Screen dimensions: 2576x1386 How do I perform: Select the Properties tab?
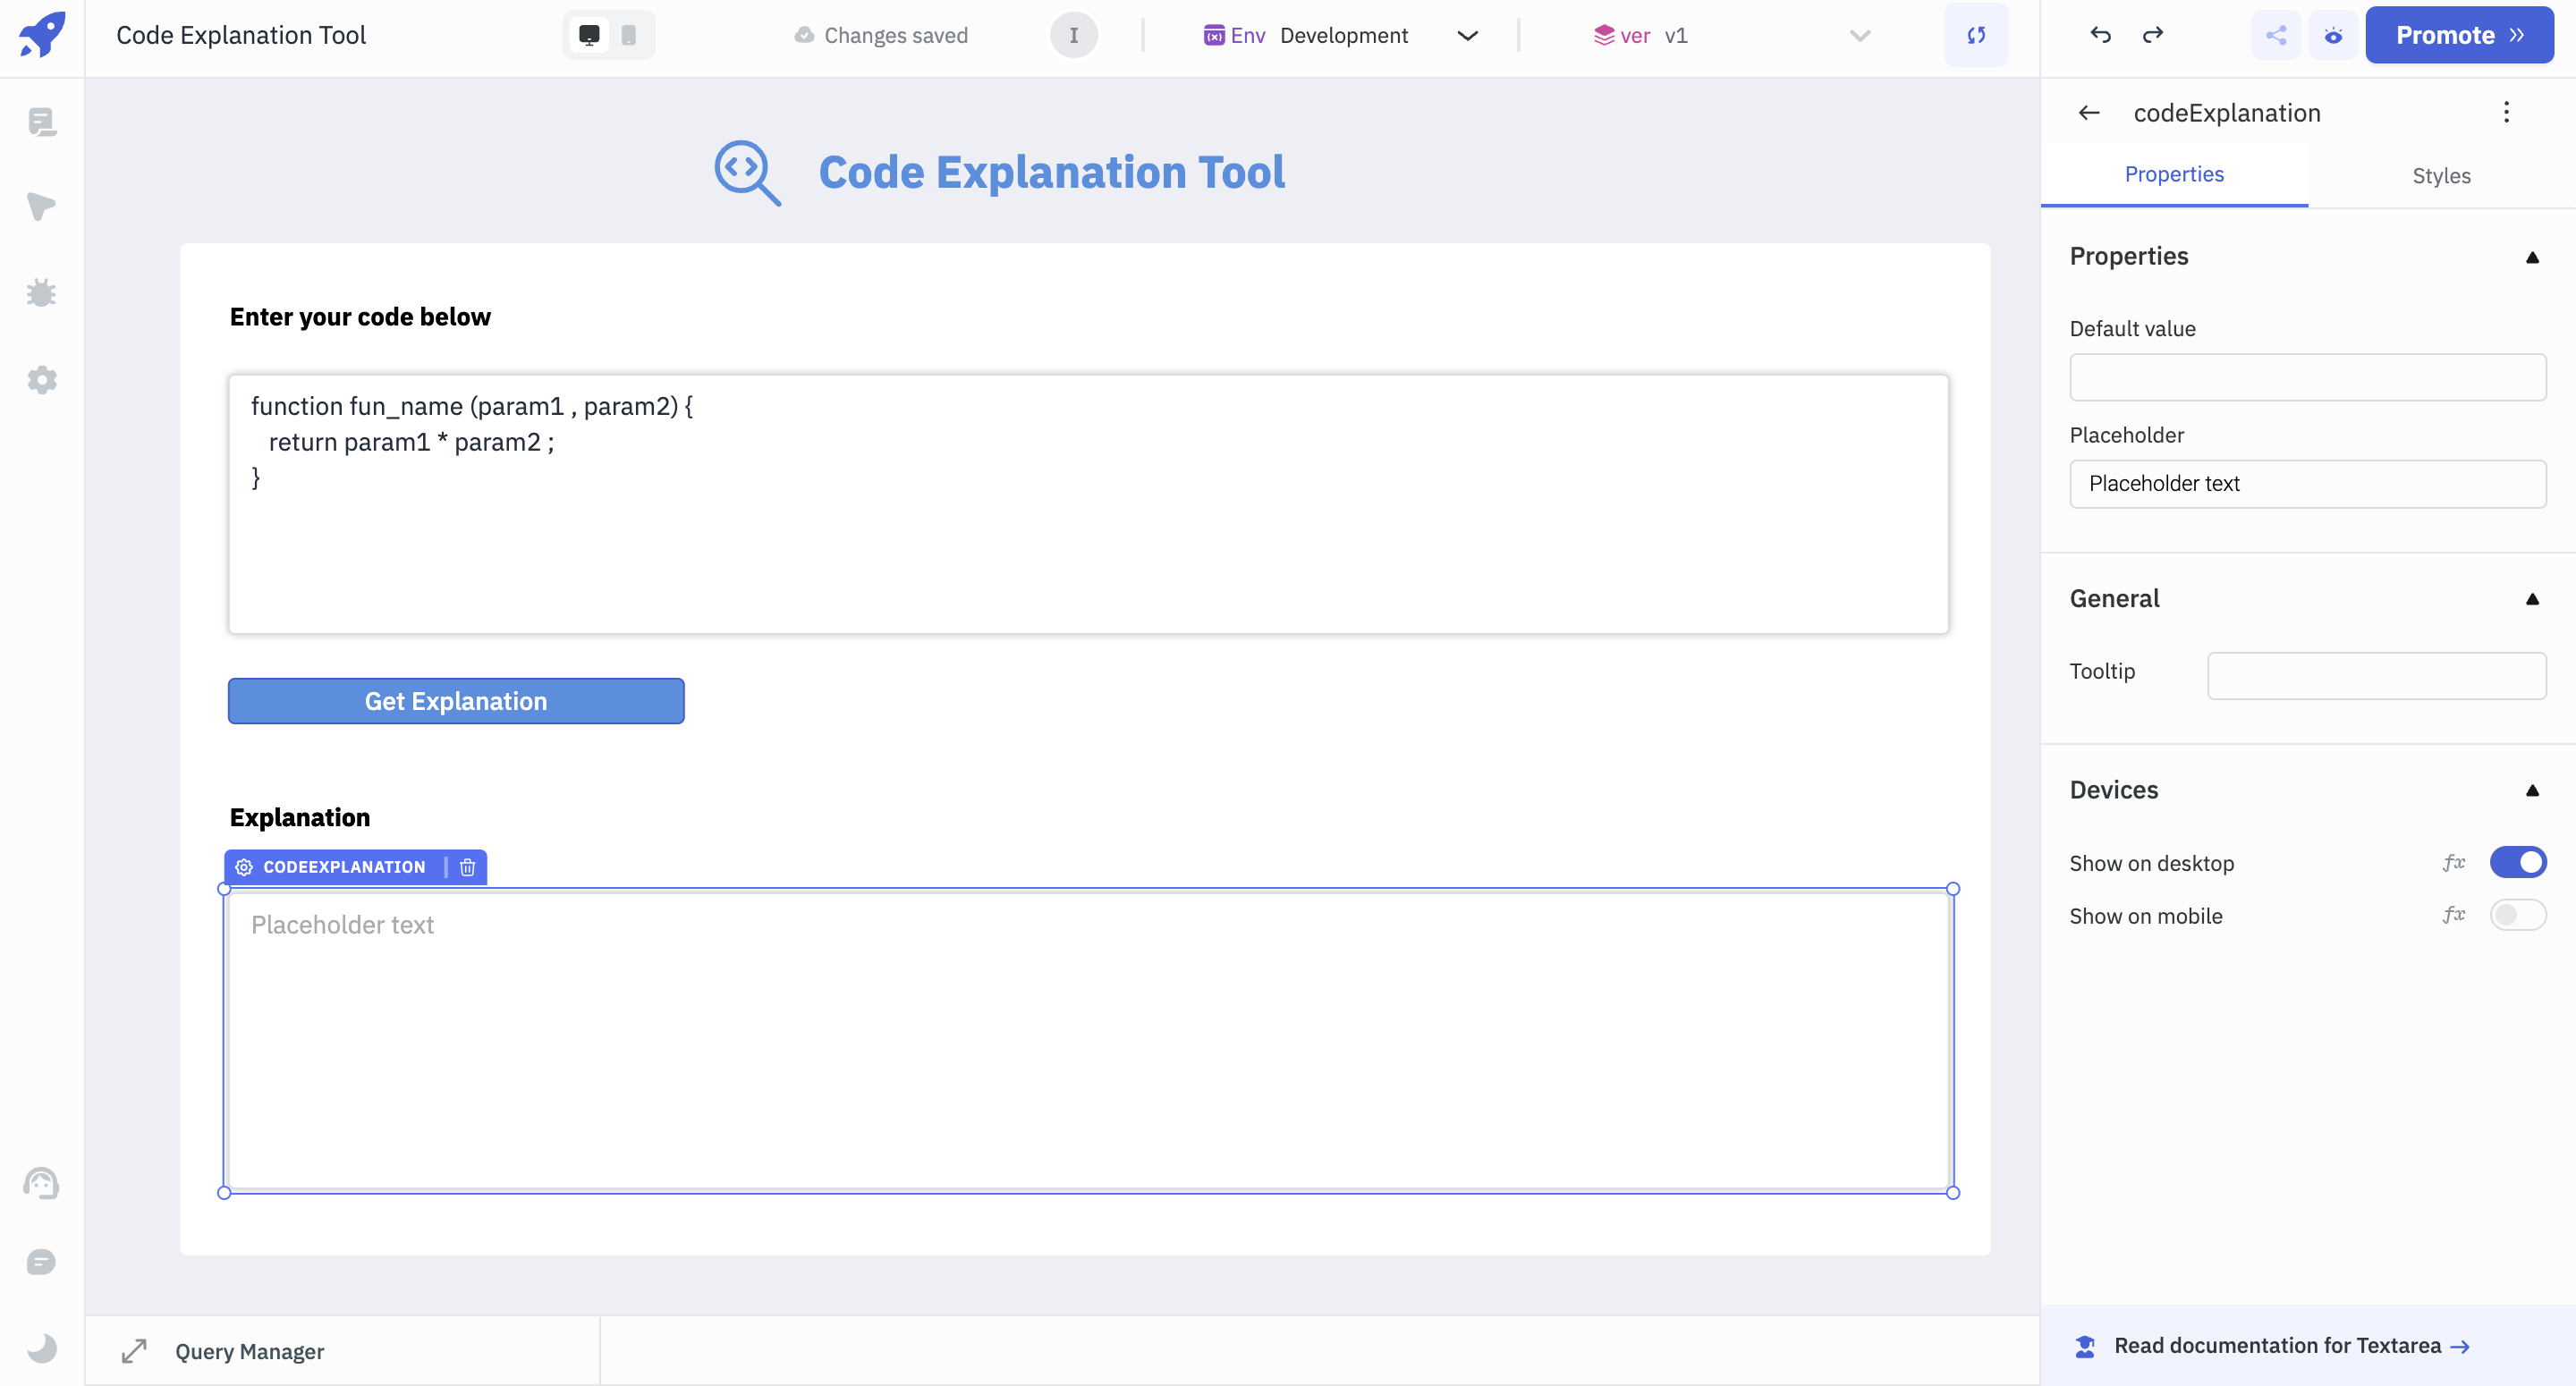click(x=2174, y=173)
